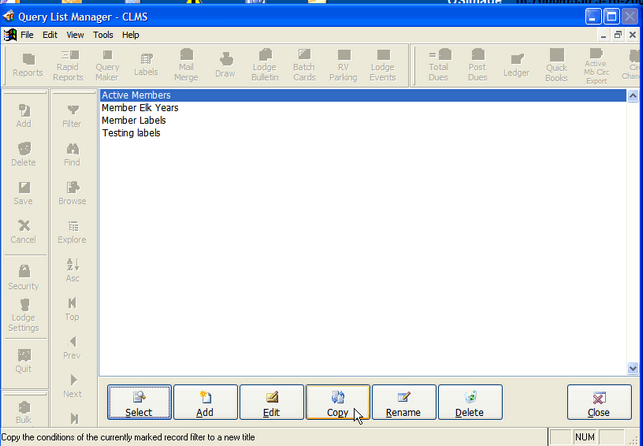Open the Lodge Bulletin icon
Image resolution: width=643 pixels, height=446 pixels.
[x=265, y=65]
